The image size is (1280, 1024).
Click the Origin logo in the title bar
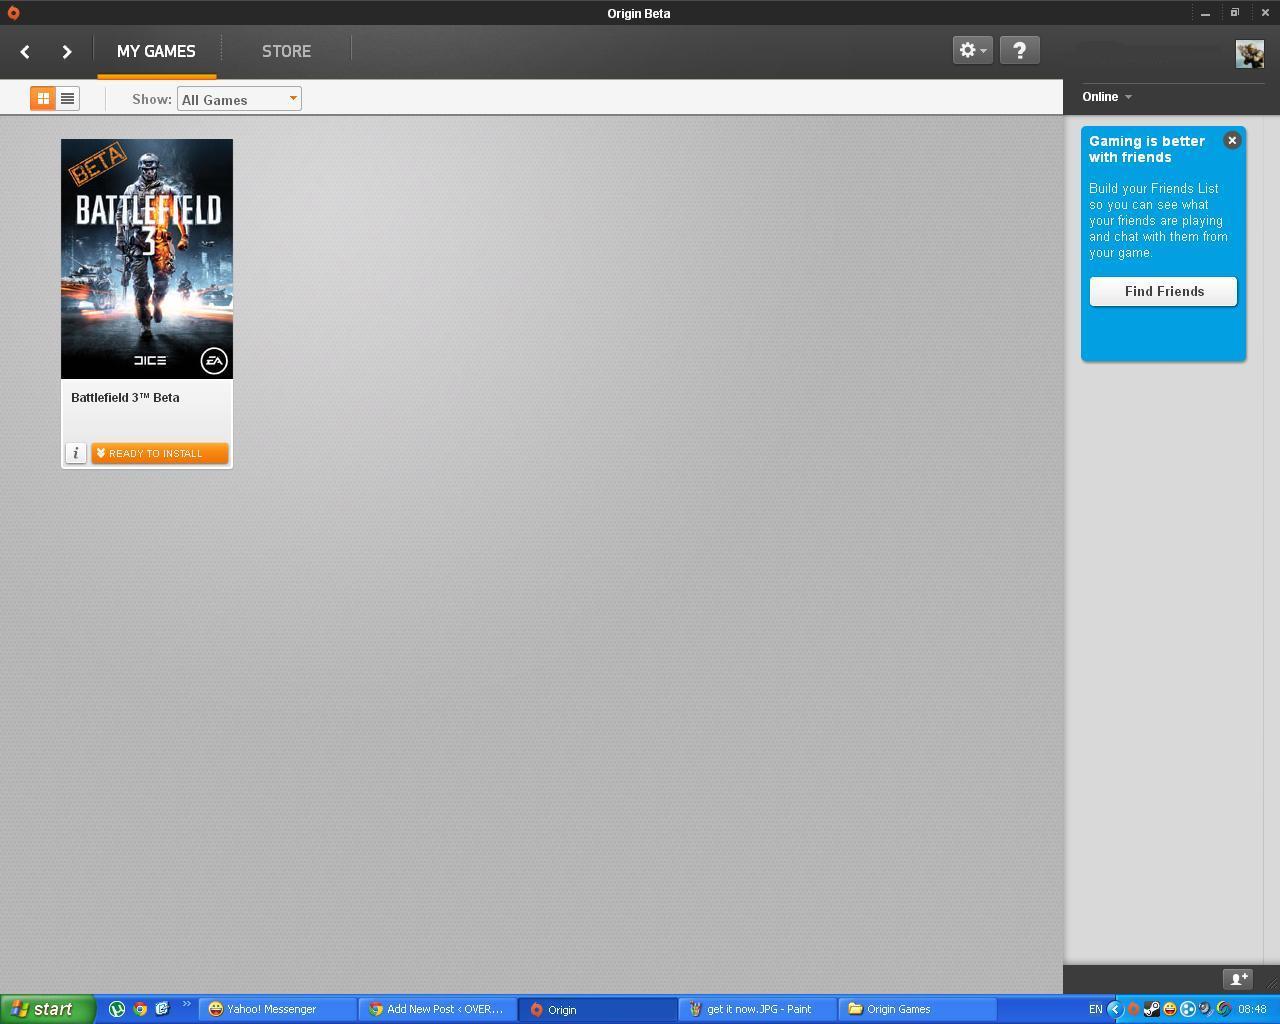point(13,13)
